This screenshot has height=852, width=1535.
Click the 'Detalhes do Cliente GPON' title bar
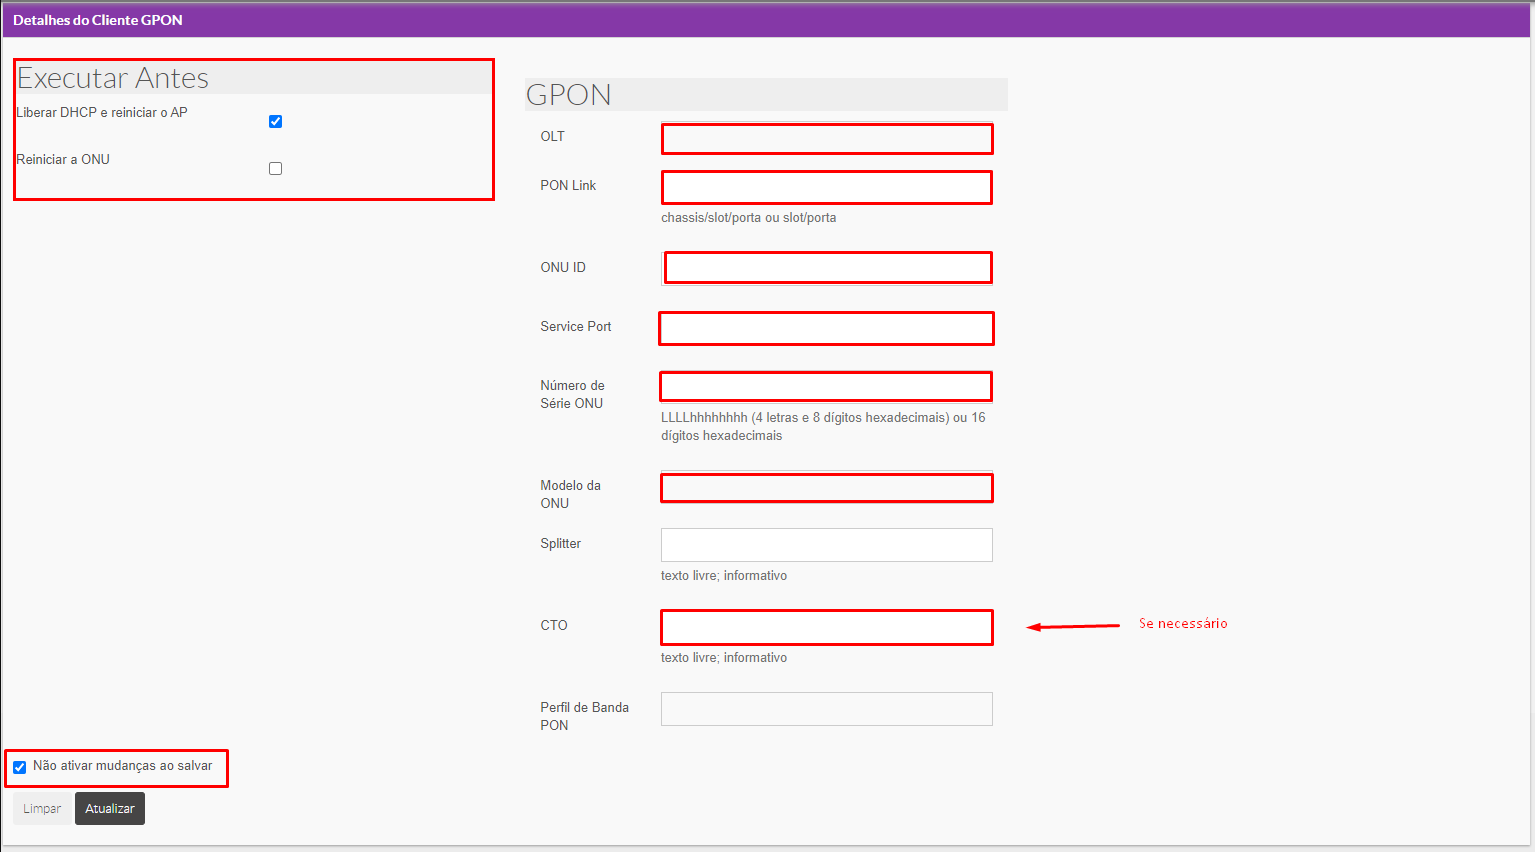click(98, 20)
